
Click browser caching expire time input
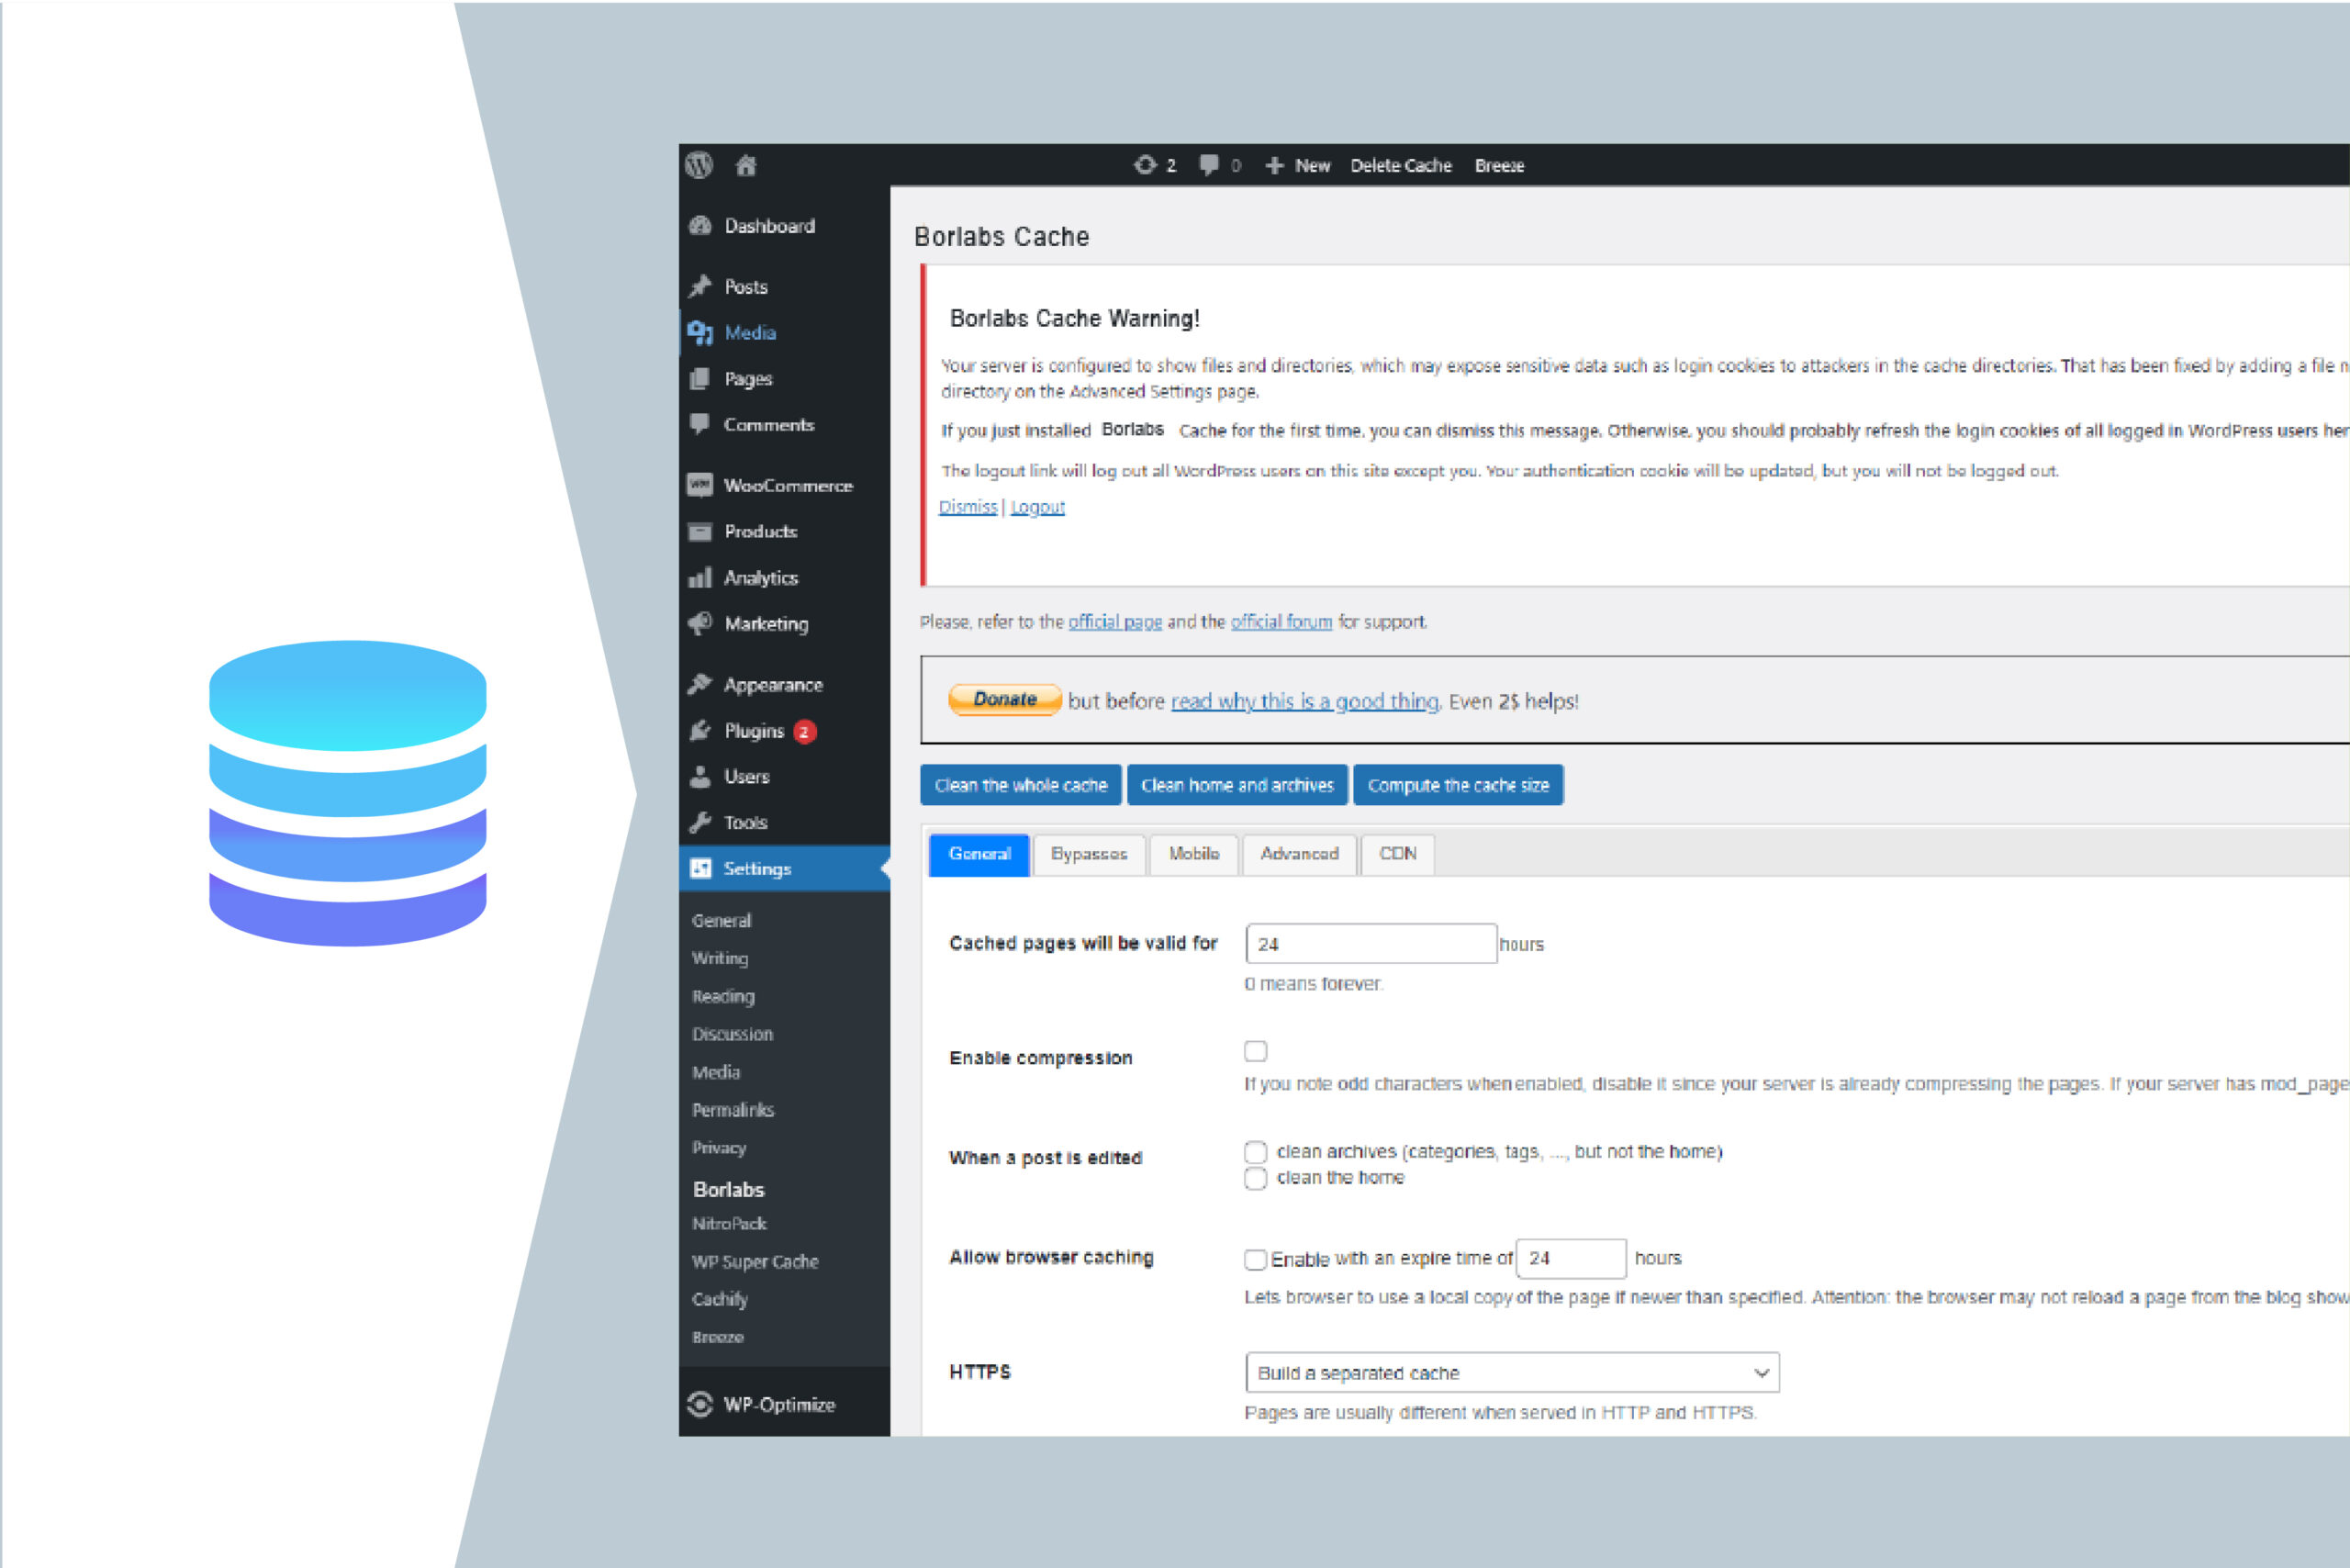click(1571, 1259)
